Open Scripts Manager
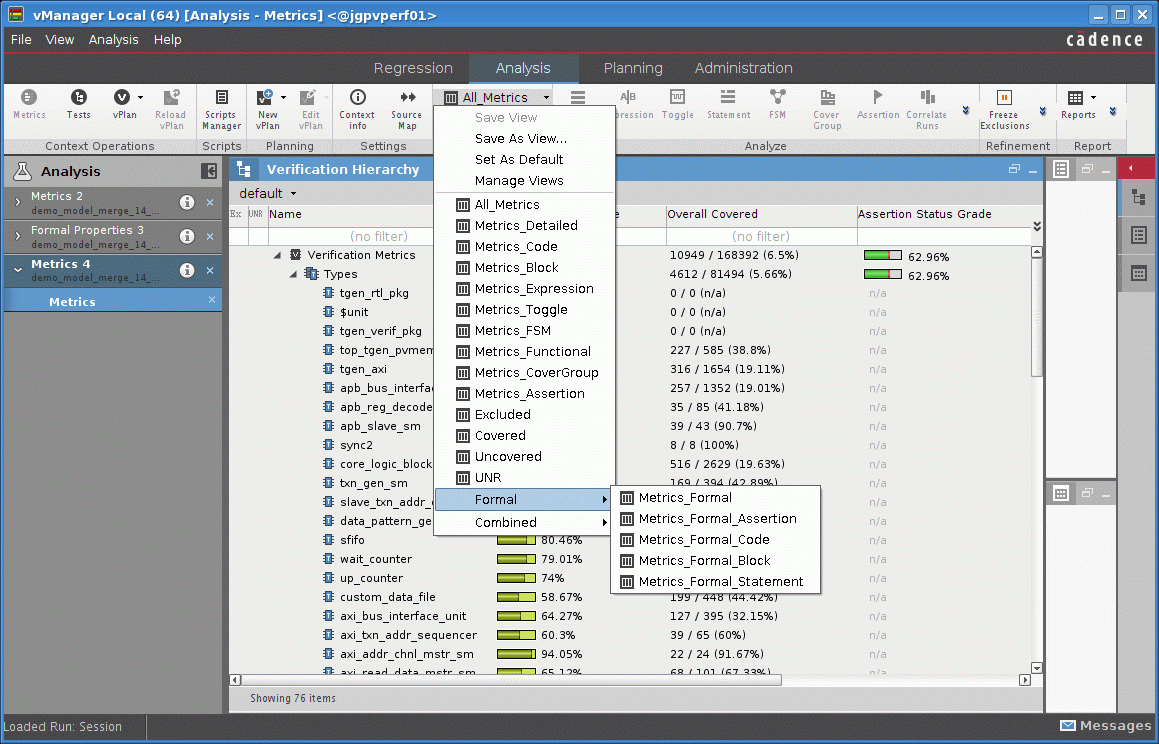 click(x=221, y=109)
